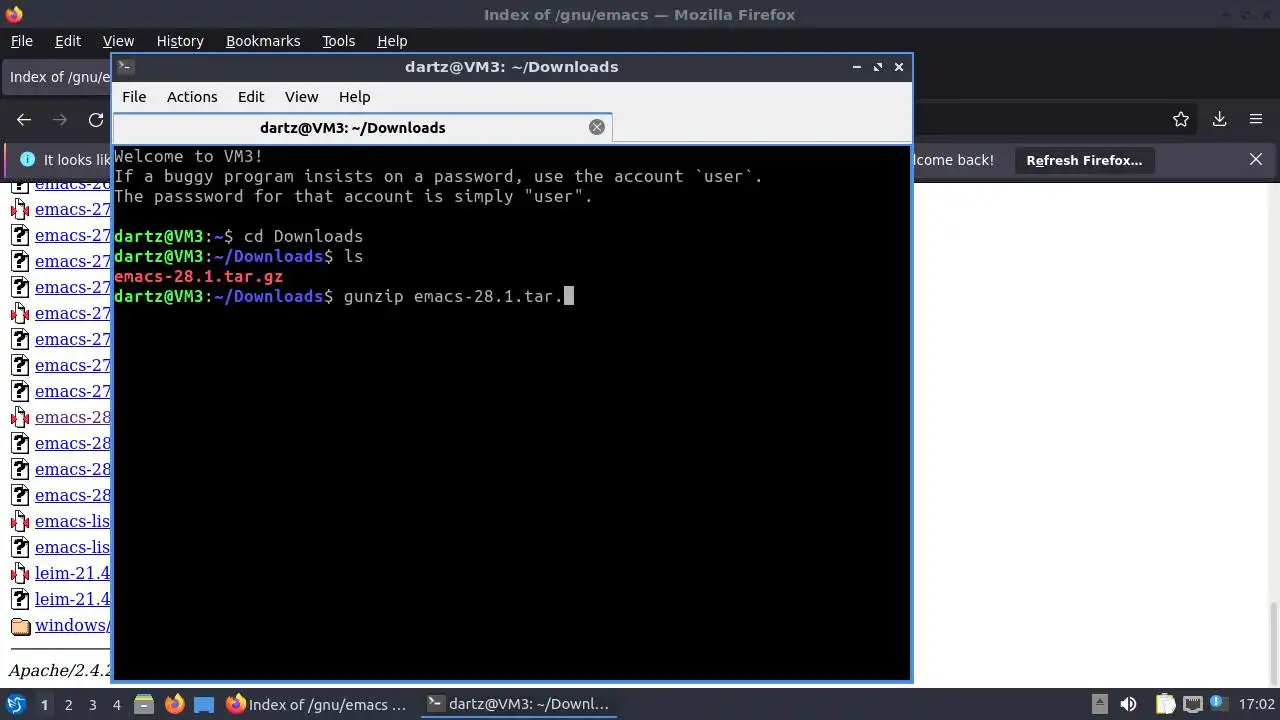Viewport: 1280px width, 720px height.
Task: Open the Firefox Bookmarks menu
Action: pyautogui.click(x=263, y=41)
